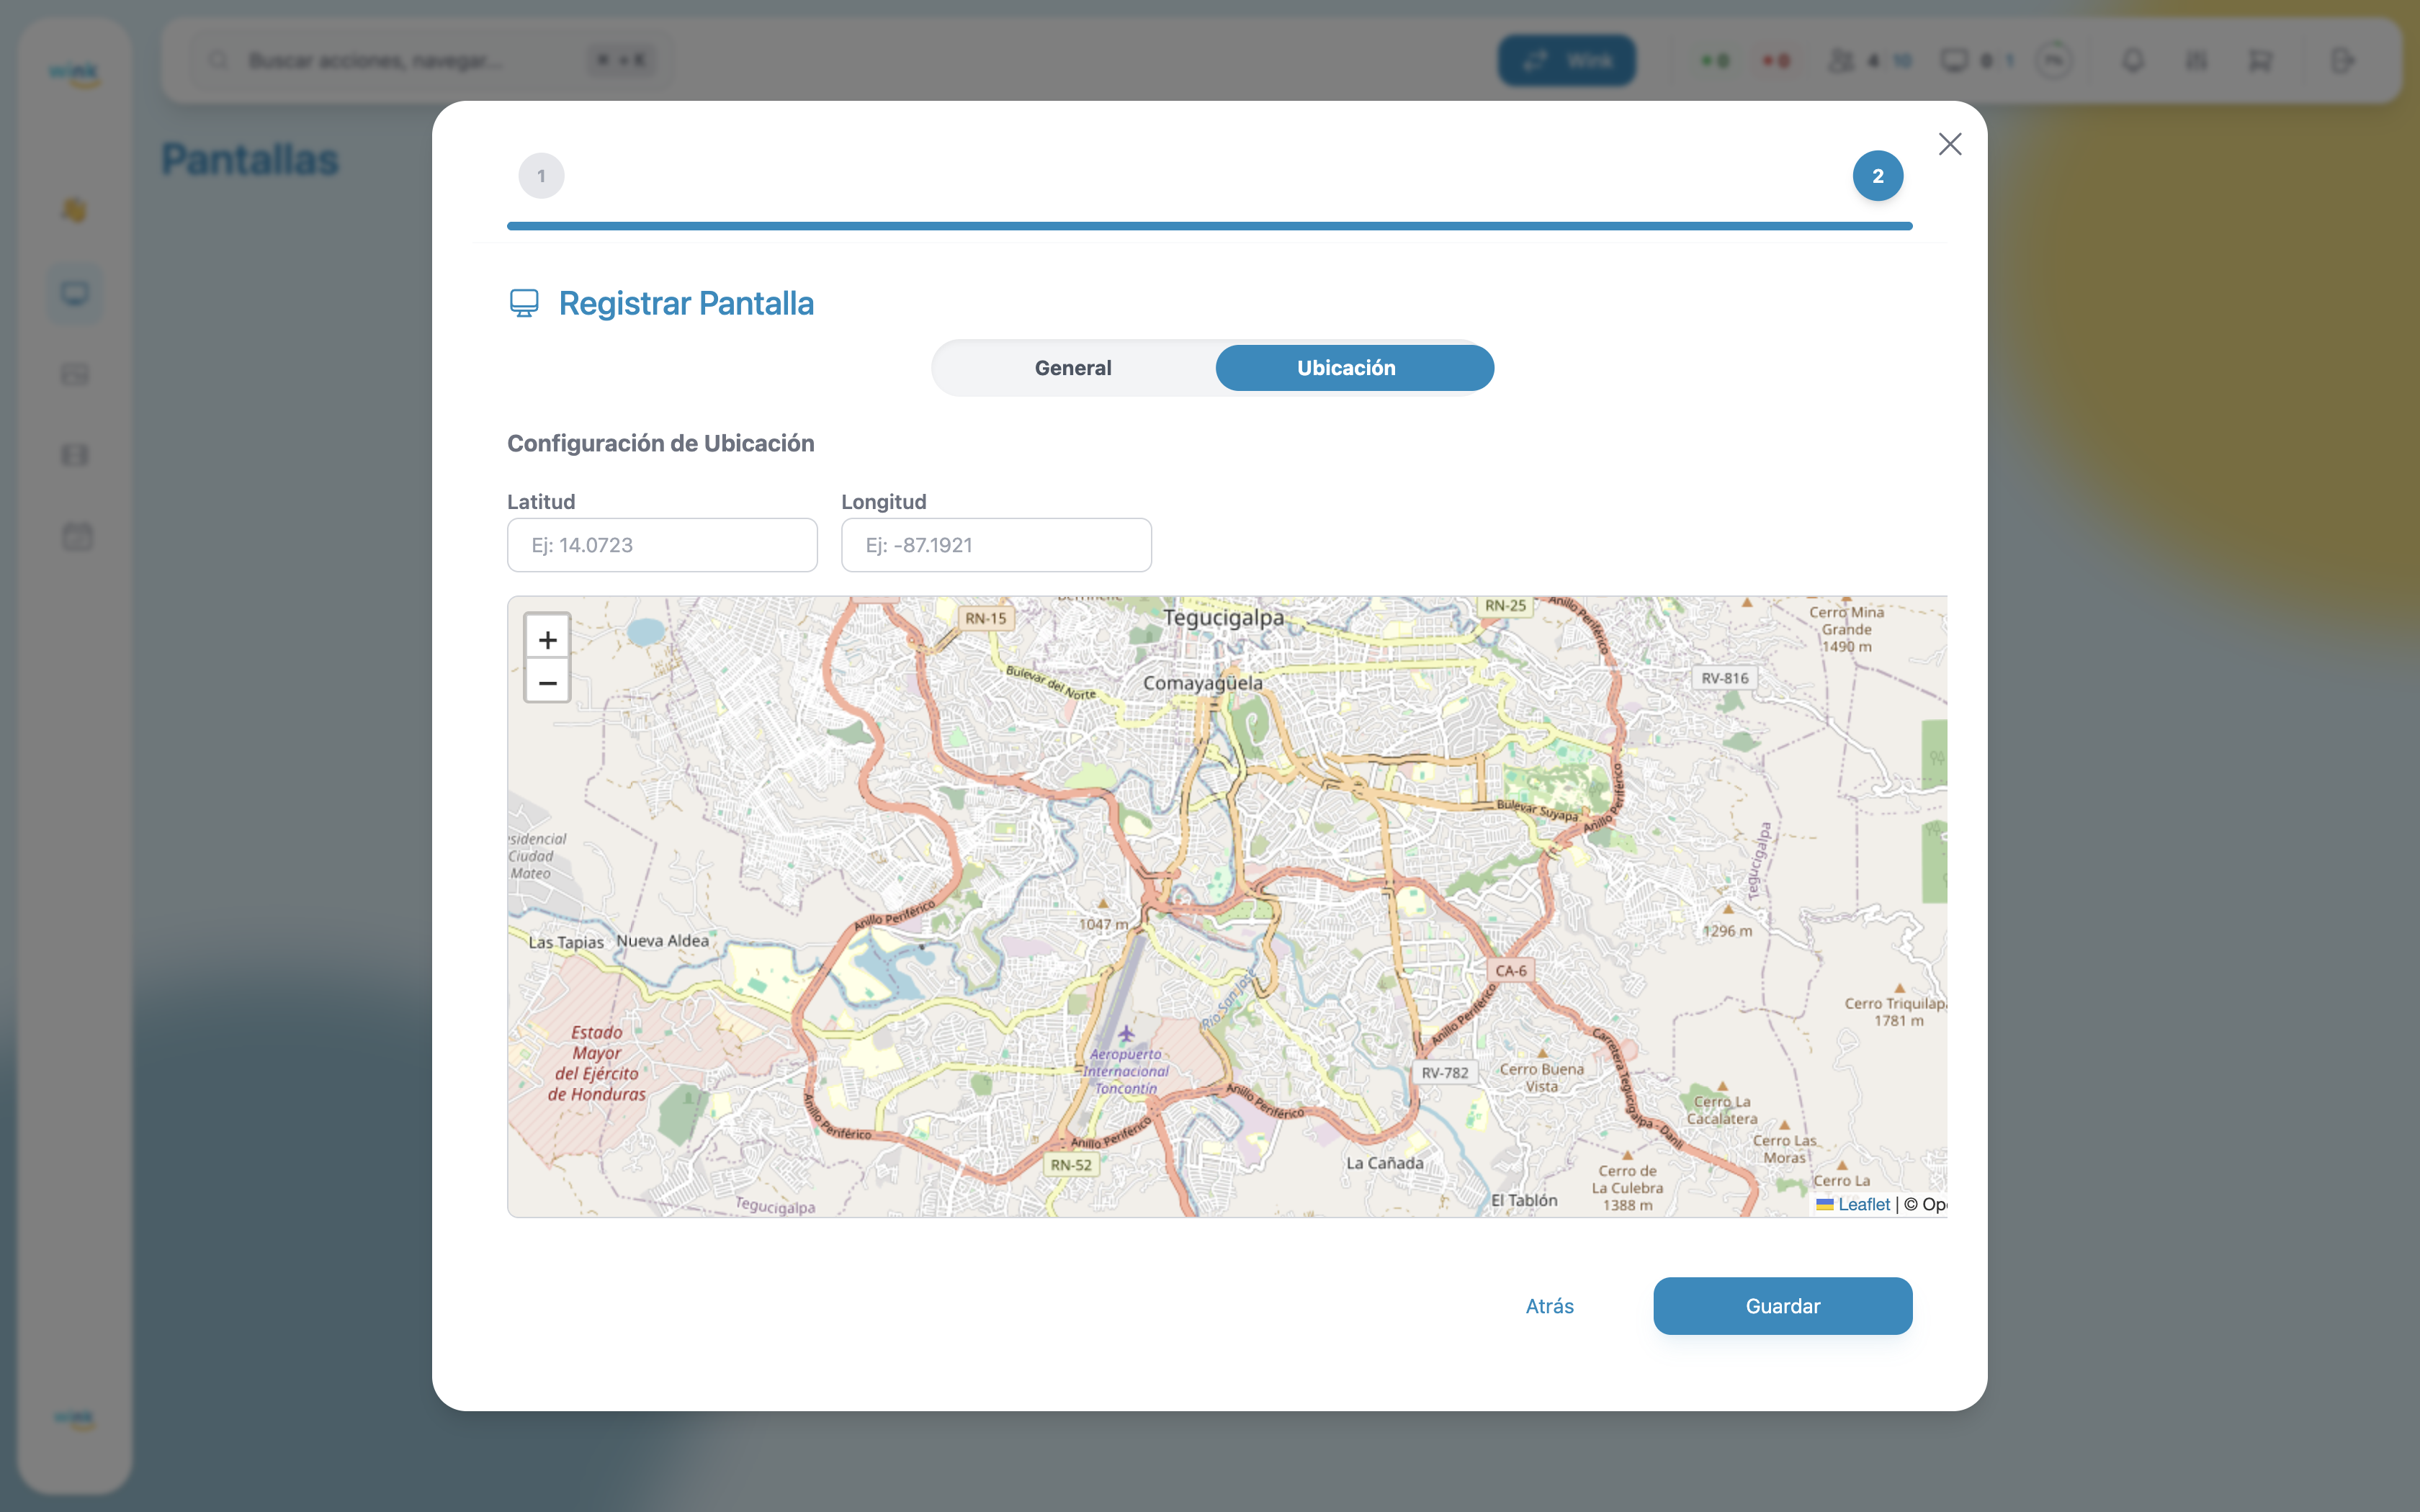Open notifications bell icon in top bar
Viewport: 2420px width, 1512px height.
2132,61
